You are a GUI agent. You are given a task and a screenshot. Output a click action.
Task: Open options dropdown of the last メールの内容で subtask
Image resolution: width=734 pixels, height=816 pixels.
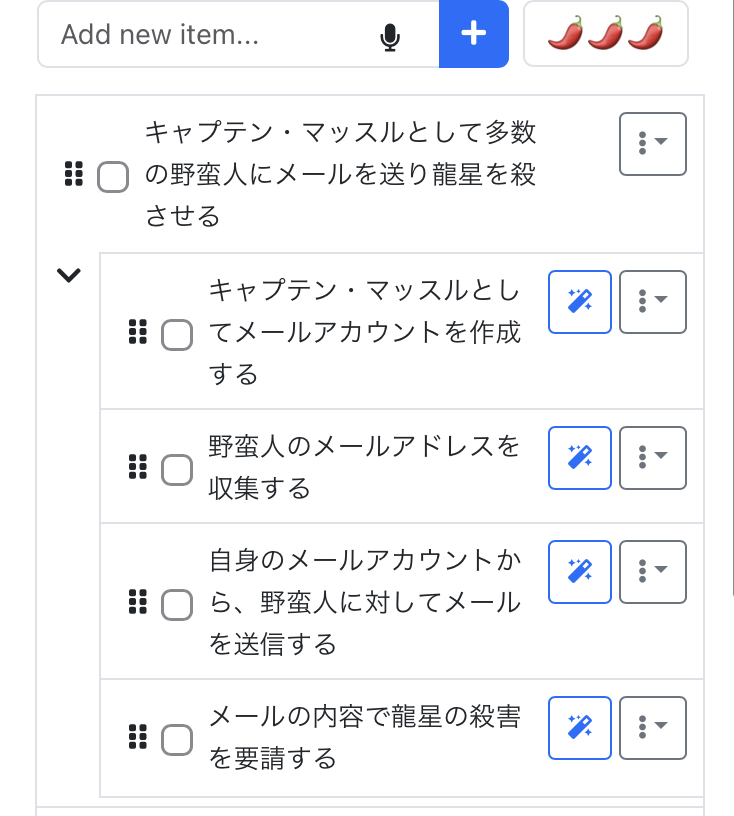coord(653,728)
